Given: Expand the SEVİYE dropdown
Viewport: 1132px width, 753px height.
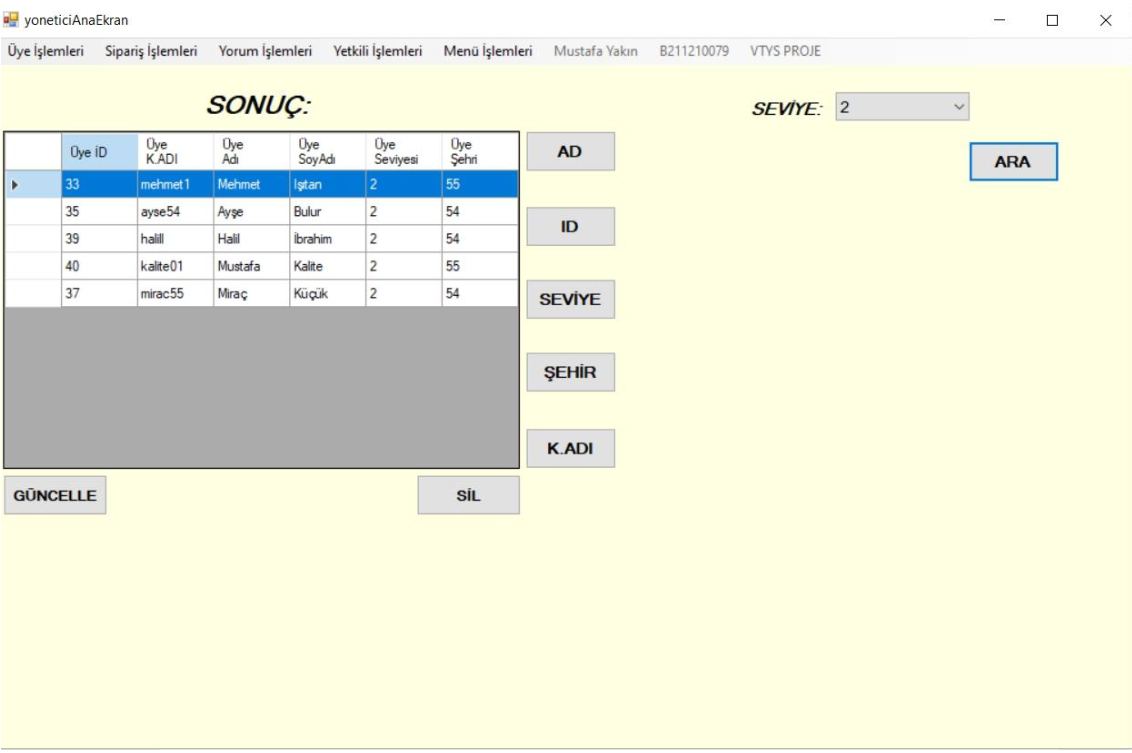Looking at the screenshot, I should [x=959, y=106].
